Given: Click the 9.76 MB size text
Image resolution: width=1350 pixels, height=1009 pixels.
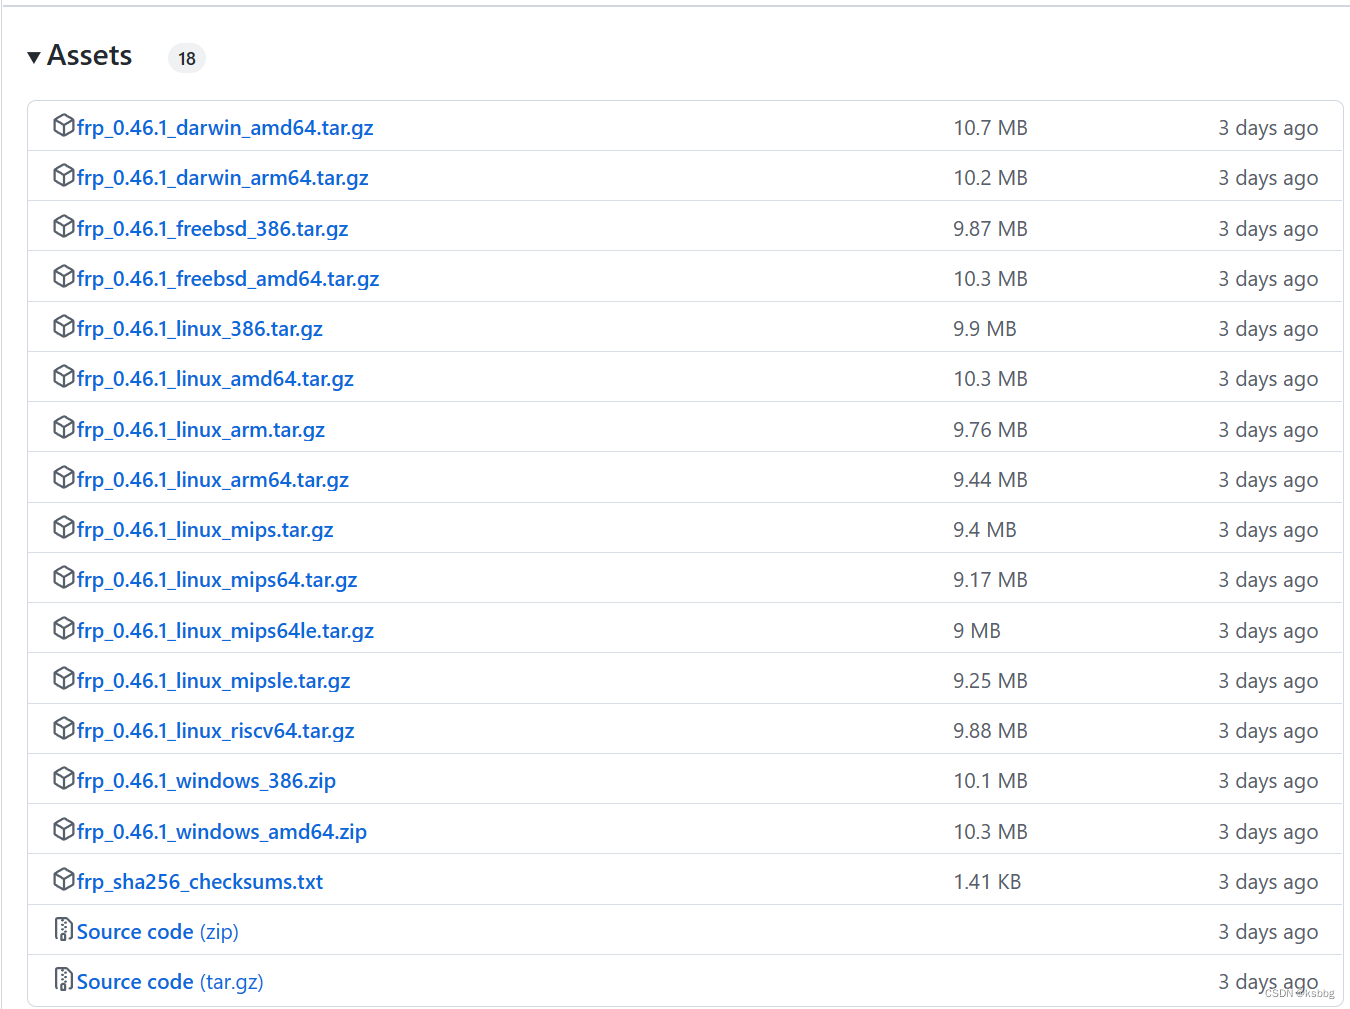Looking at the screenshot, I should tap(990, 430).
